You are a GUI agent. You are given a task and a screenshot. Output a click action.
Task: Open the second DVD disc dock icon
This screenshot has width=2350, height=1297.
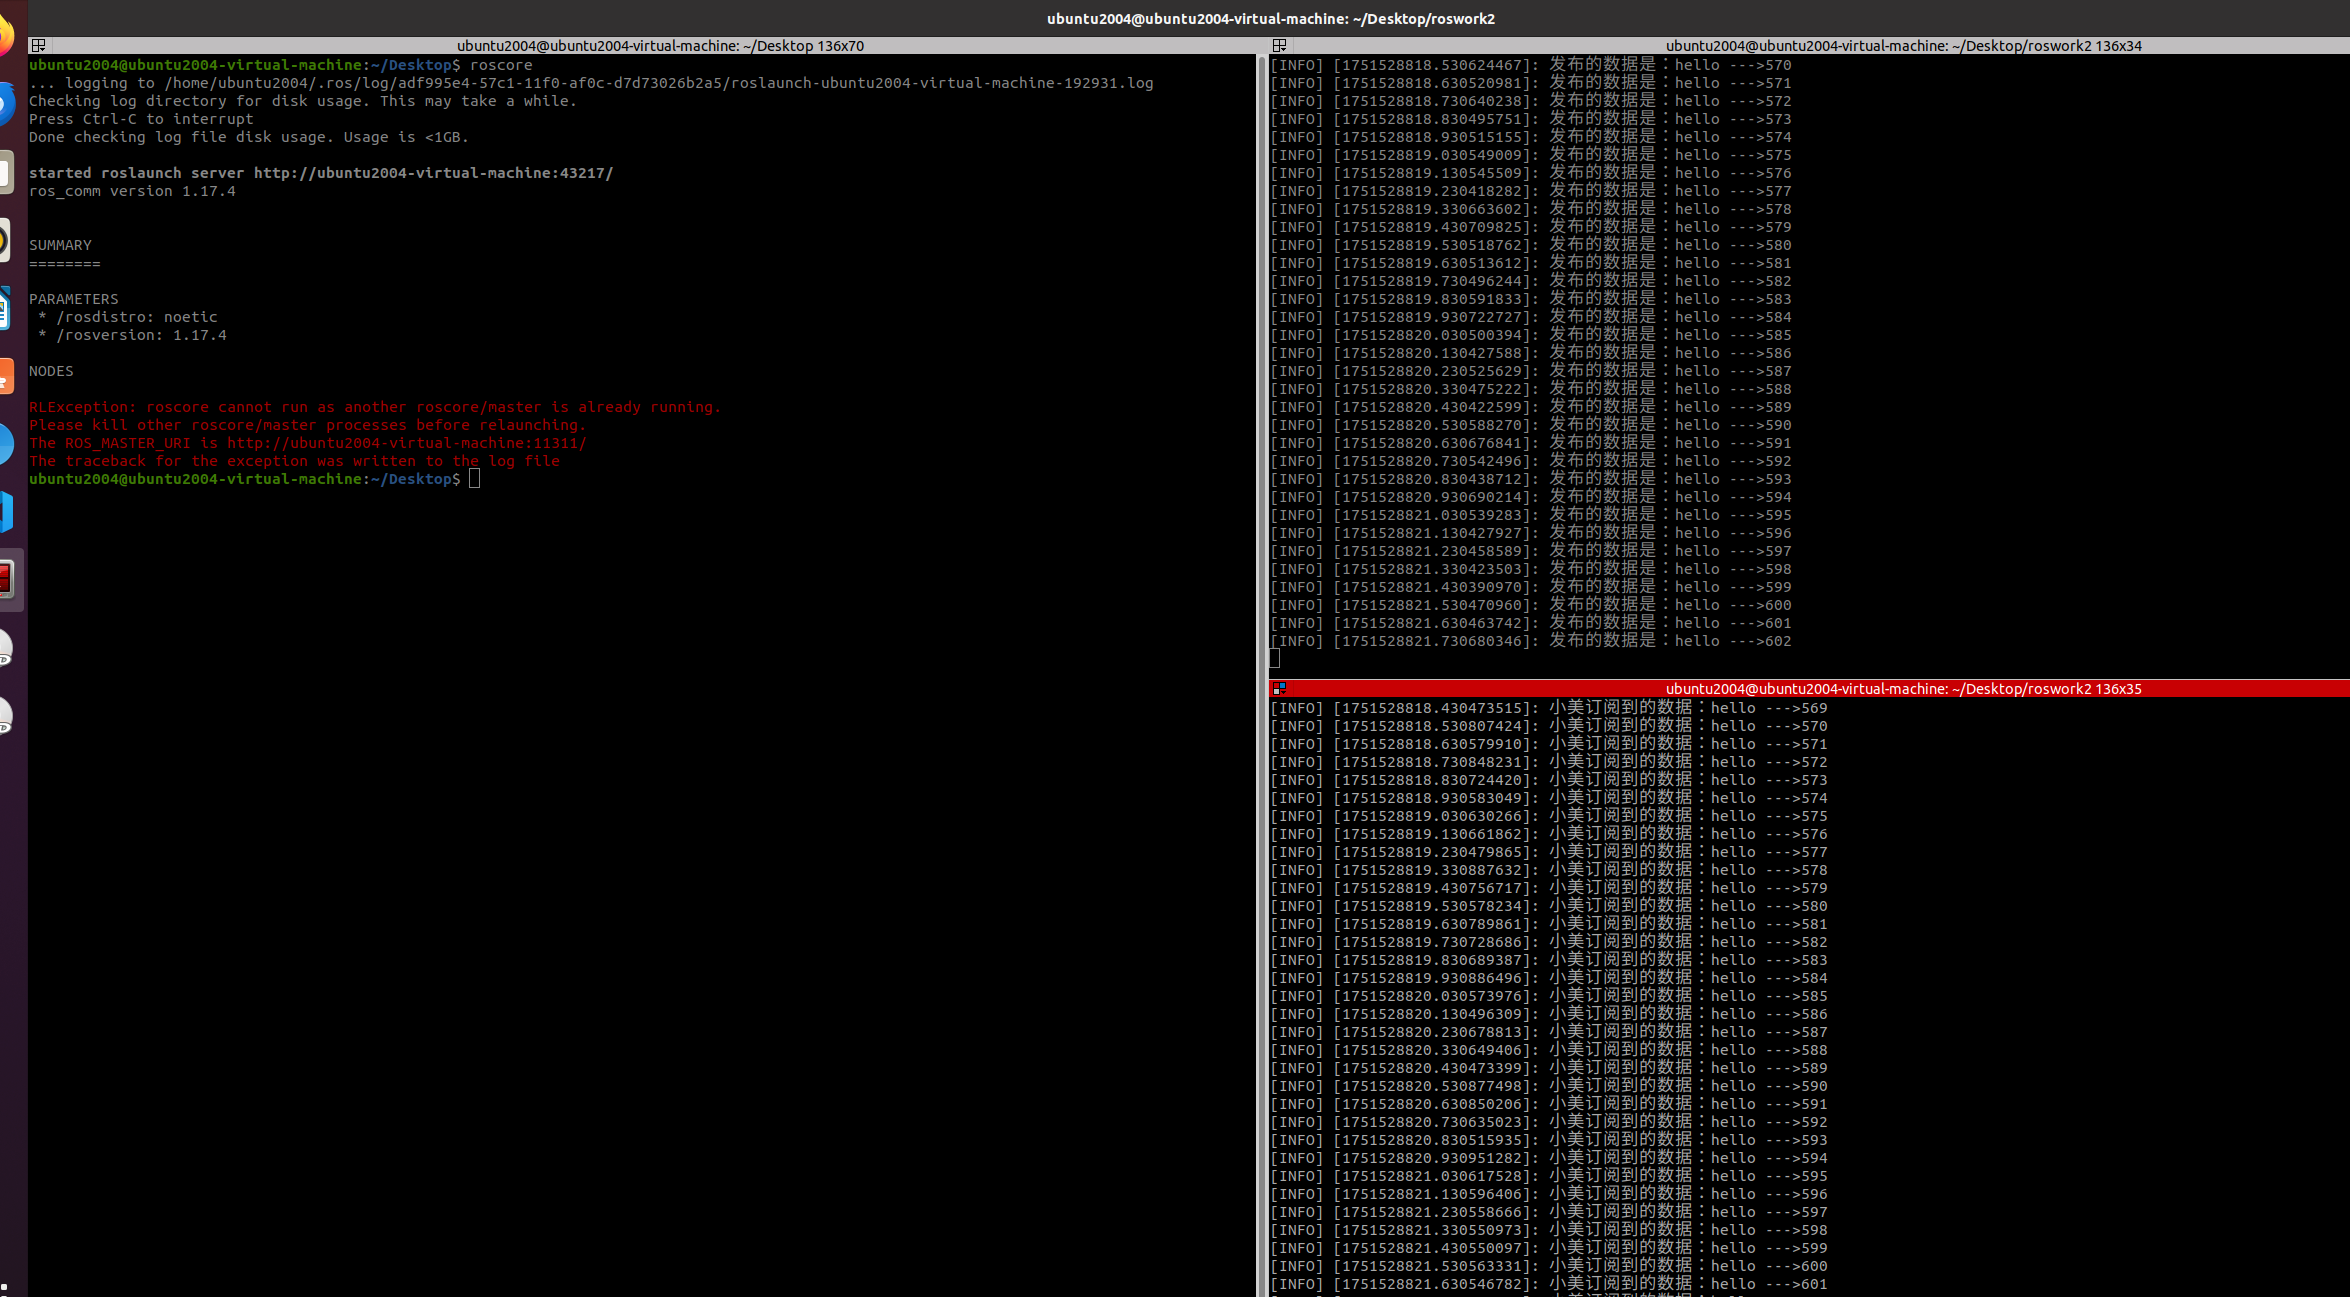(5, 716)
